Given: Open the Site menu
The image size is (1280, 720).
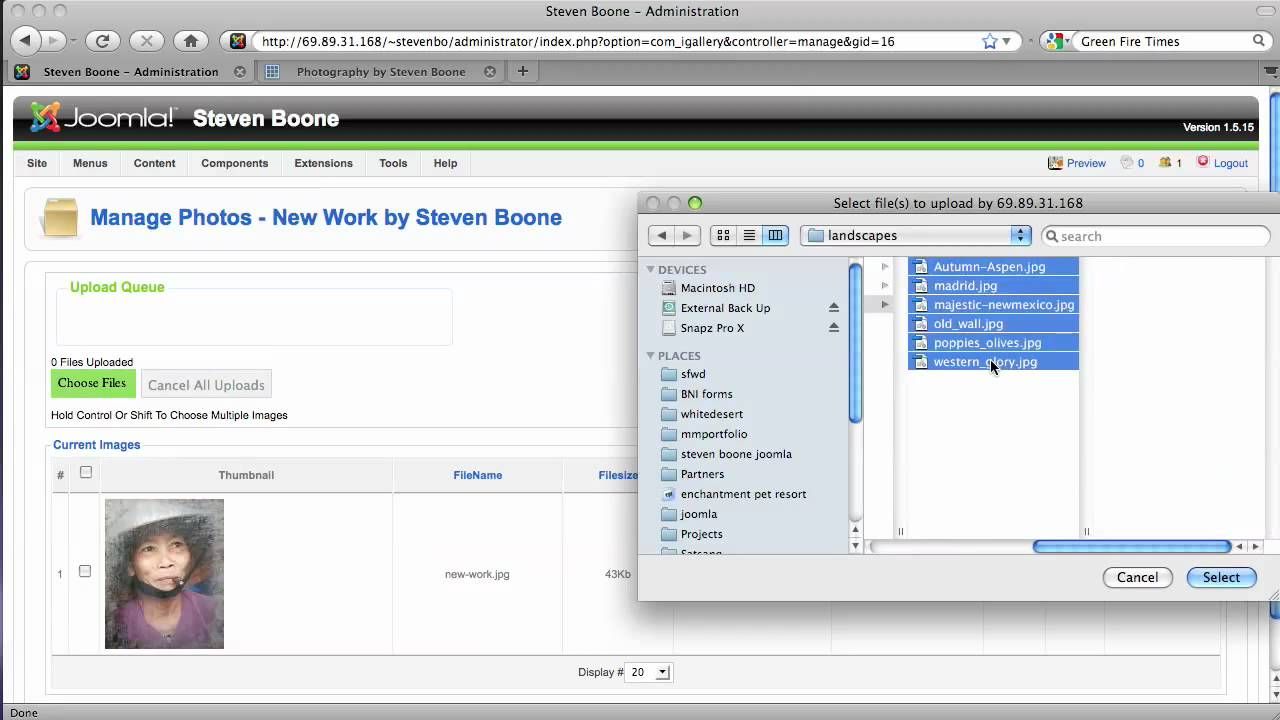Looking at the screenshot, I should pos(37,163).
